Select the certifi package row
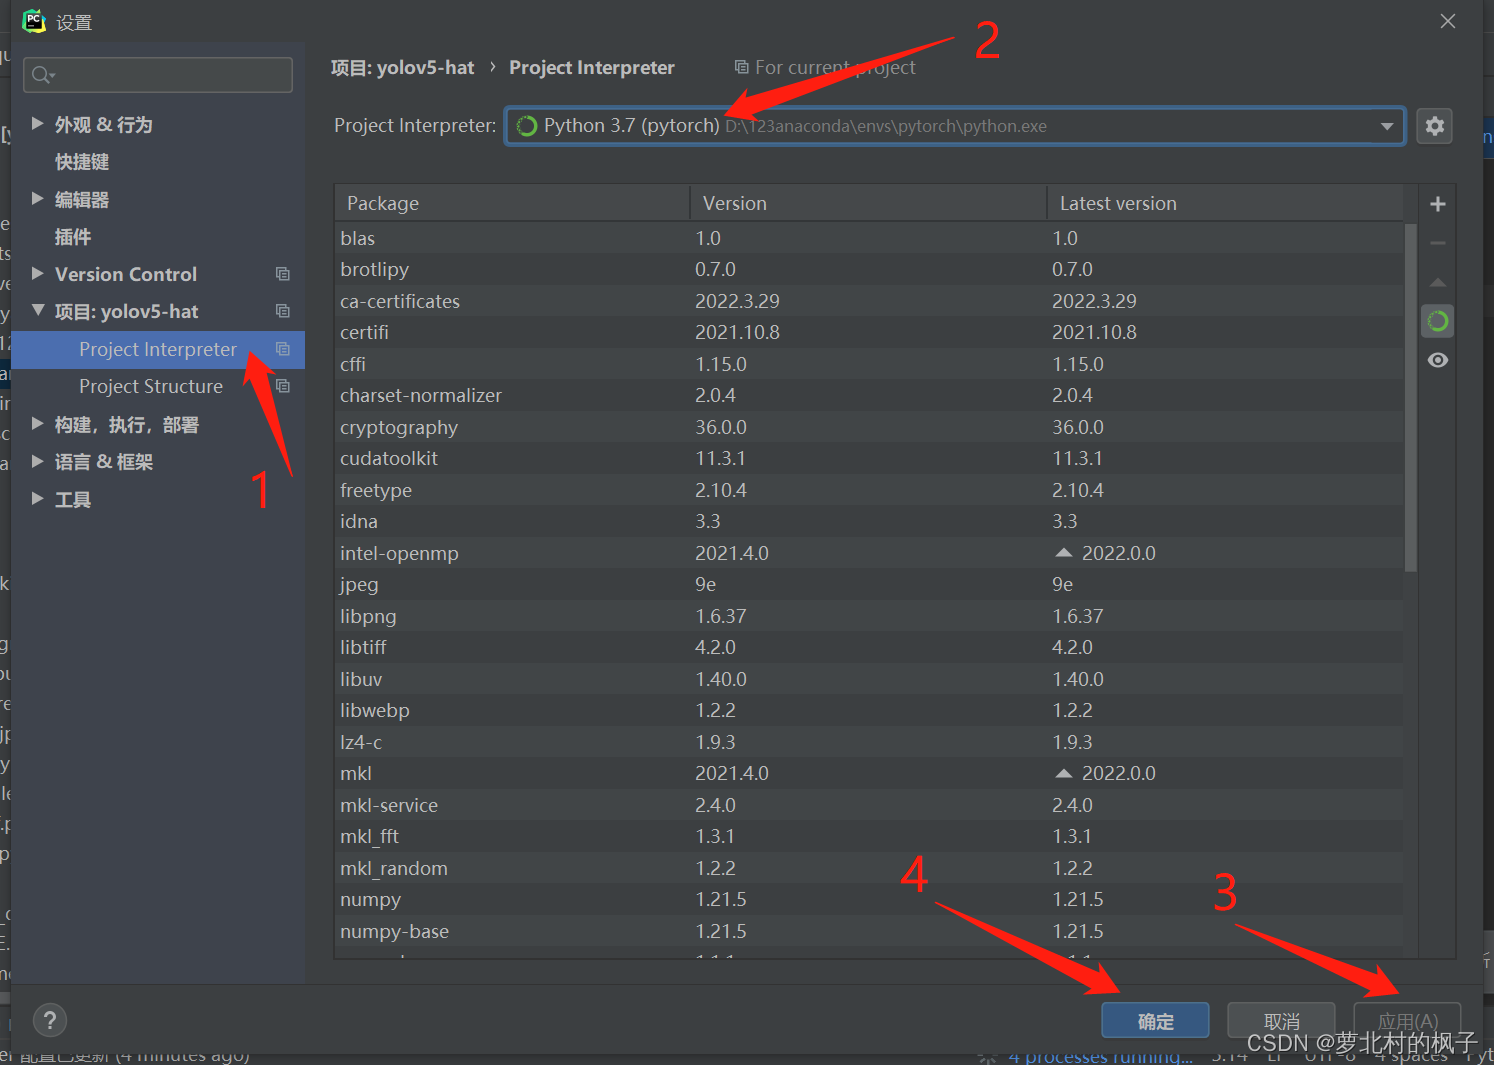This screenshot has height=1065, width=1494. click(x=869, y=333)
